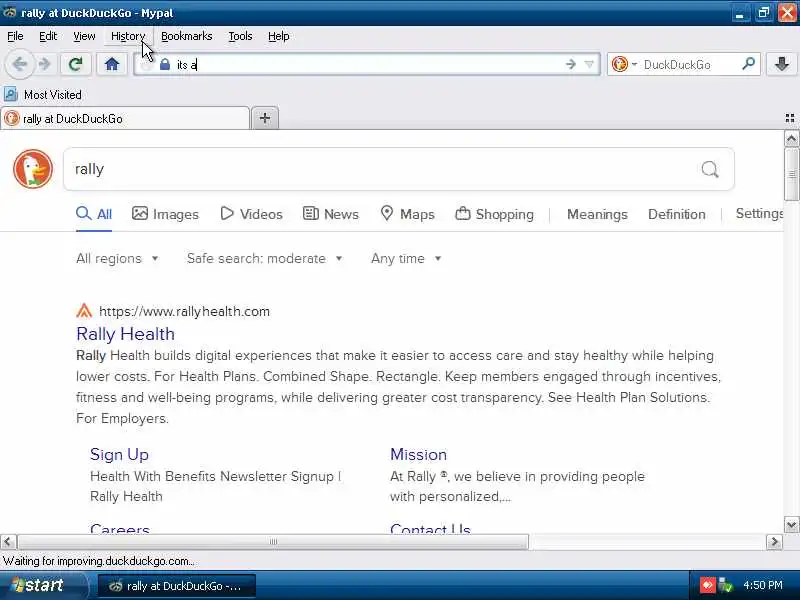
Task: Open the Windows Start button
Action: click(x=44, y=585)
